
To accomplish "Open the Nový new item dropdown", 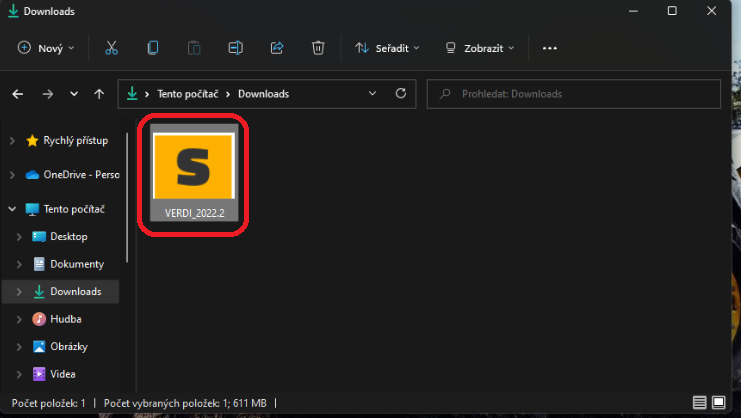I will click(46, 48).
